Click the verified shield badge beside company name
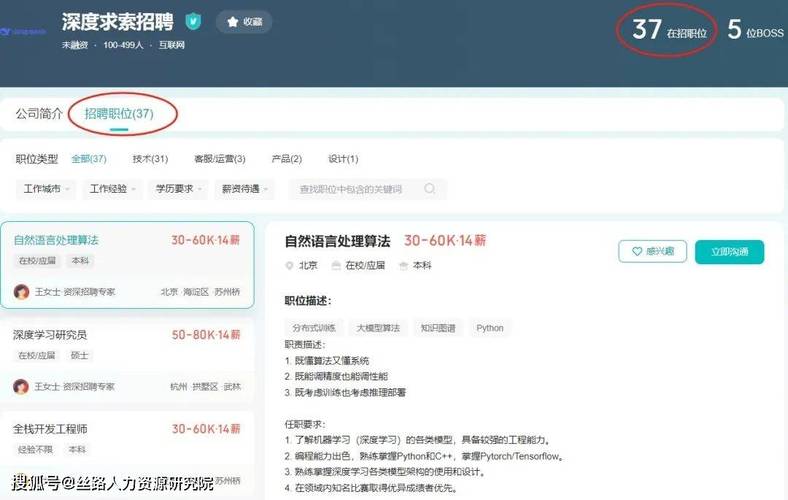The image size is (788, 500). pyautogui.click(x=193, y=22)
